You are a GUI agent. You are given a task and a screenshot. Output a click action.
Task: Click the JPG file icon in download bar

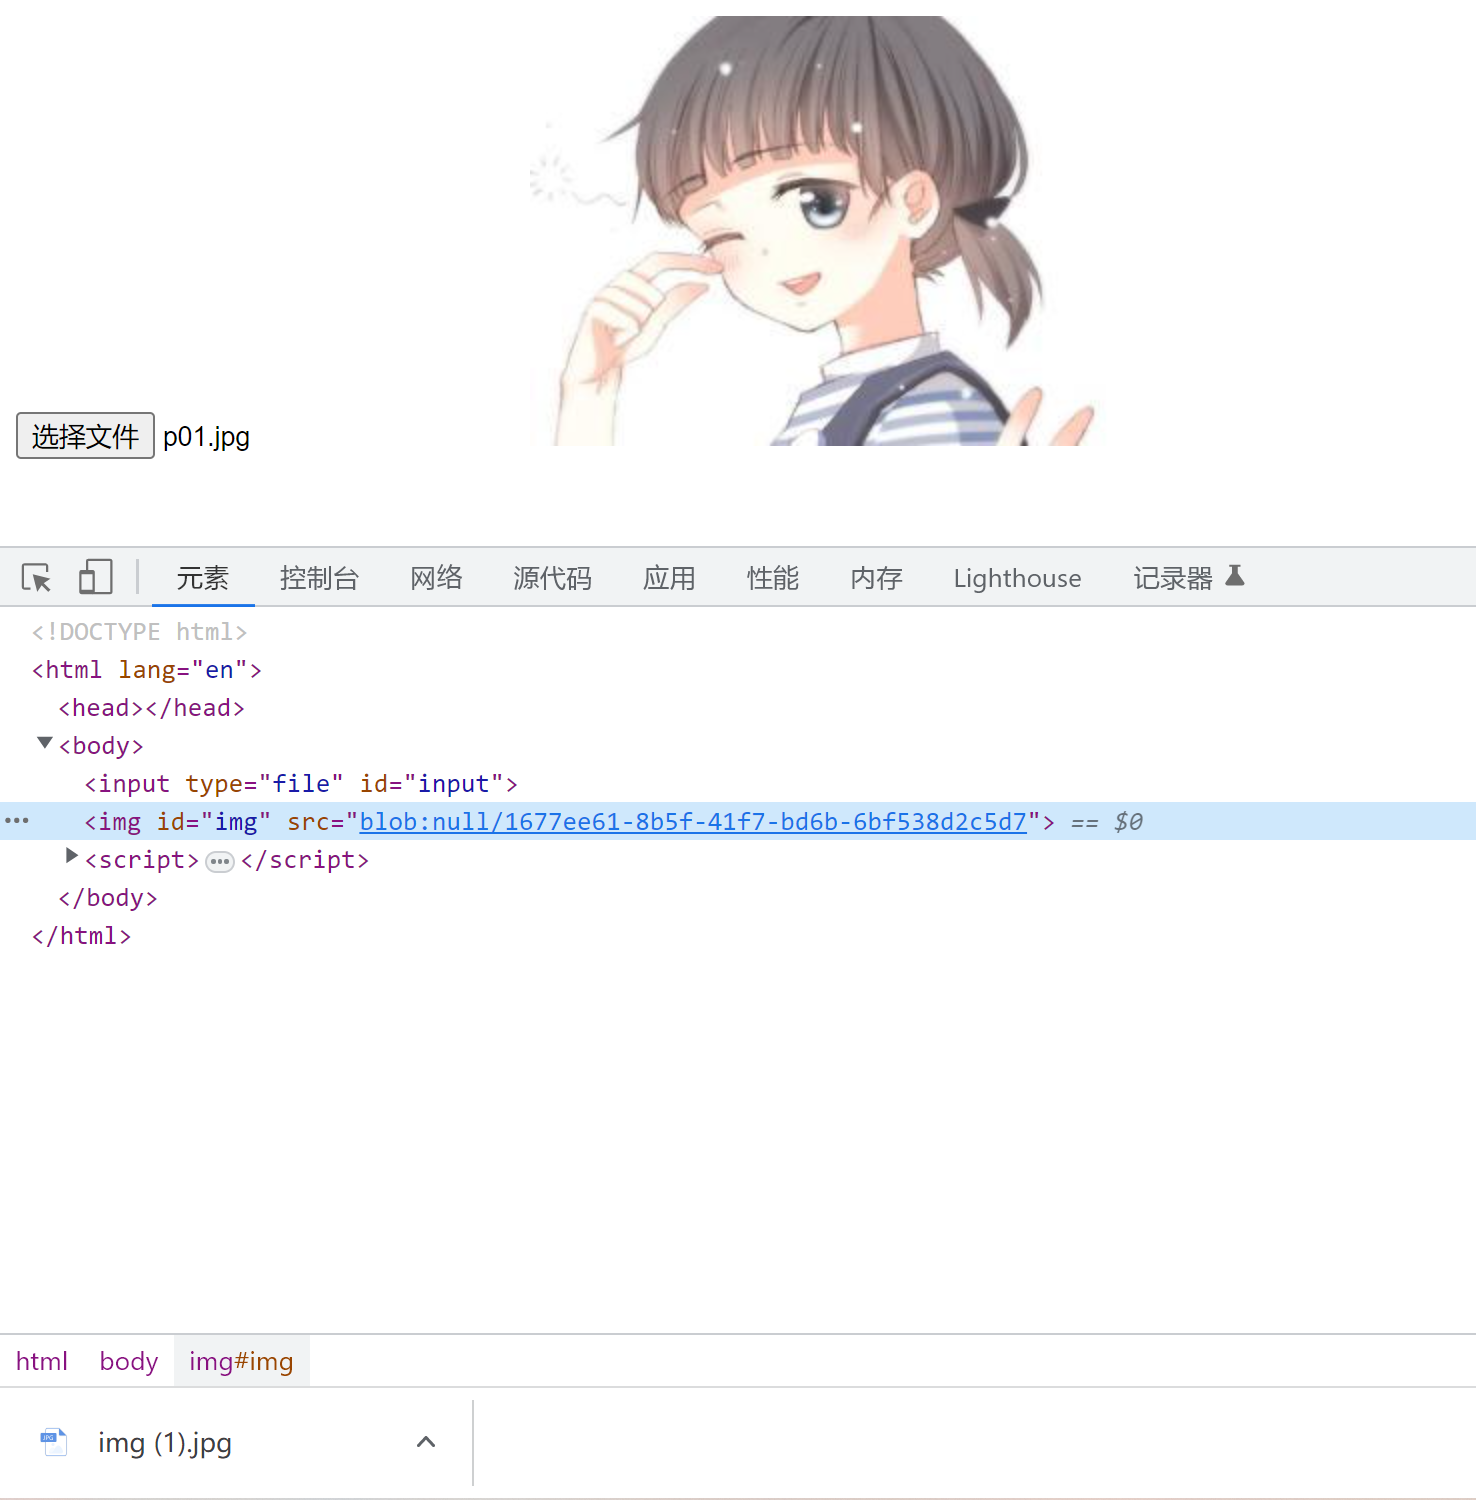pos(54,1442)
